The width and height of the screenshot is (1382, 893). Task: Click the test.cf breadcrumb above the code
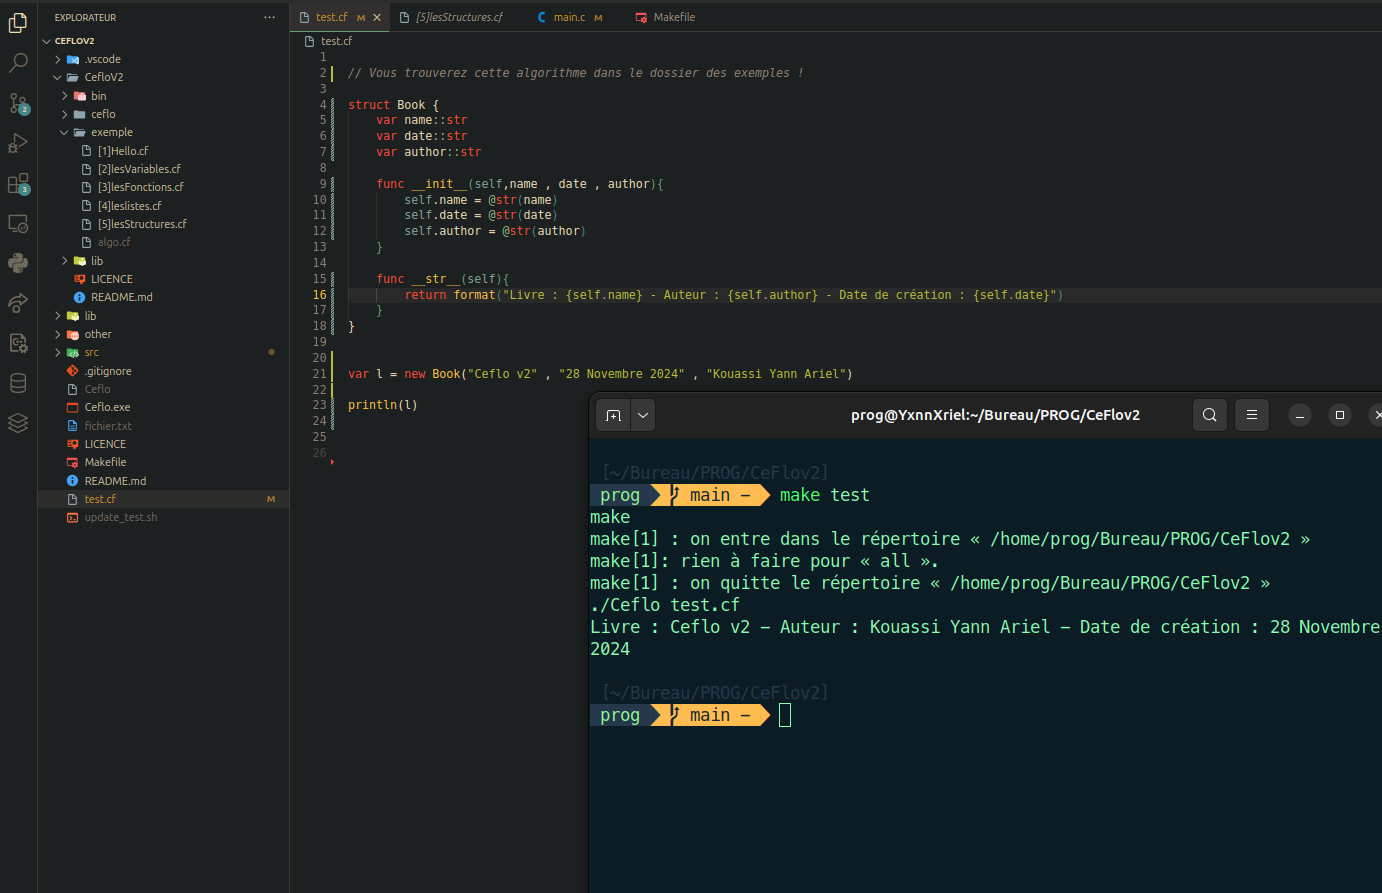point(336,41)
